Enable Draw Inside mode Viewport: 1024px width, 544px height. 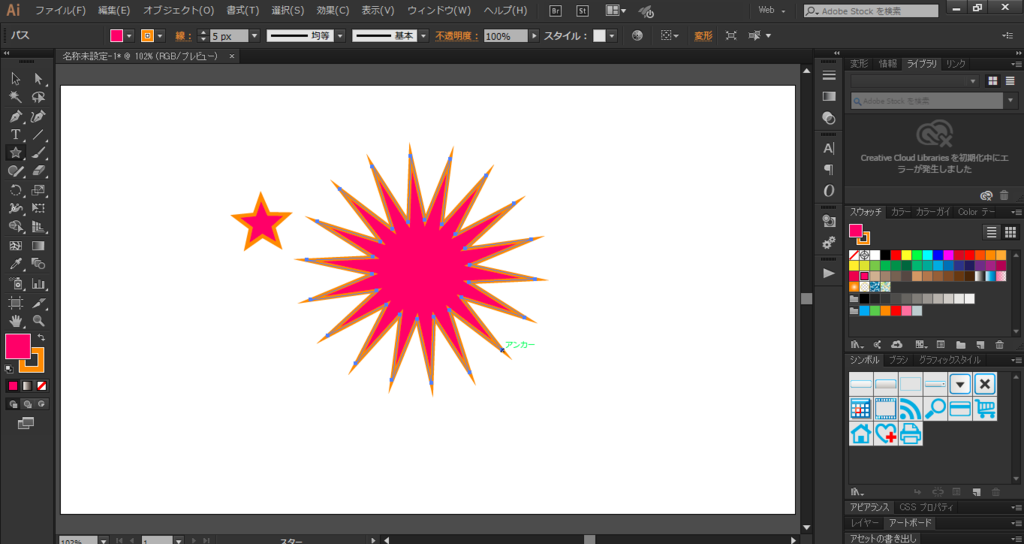click(42, 404)
